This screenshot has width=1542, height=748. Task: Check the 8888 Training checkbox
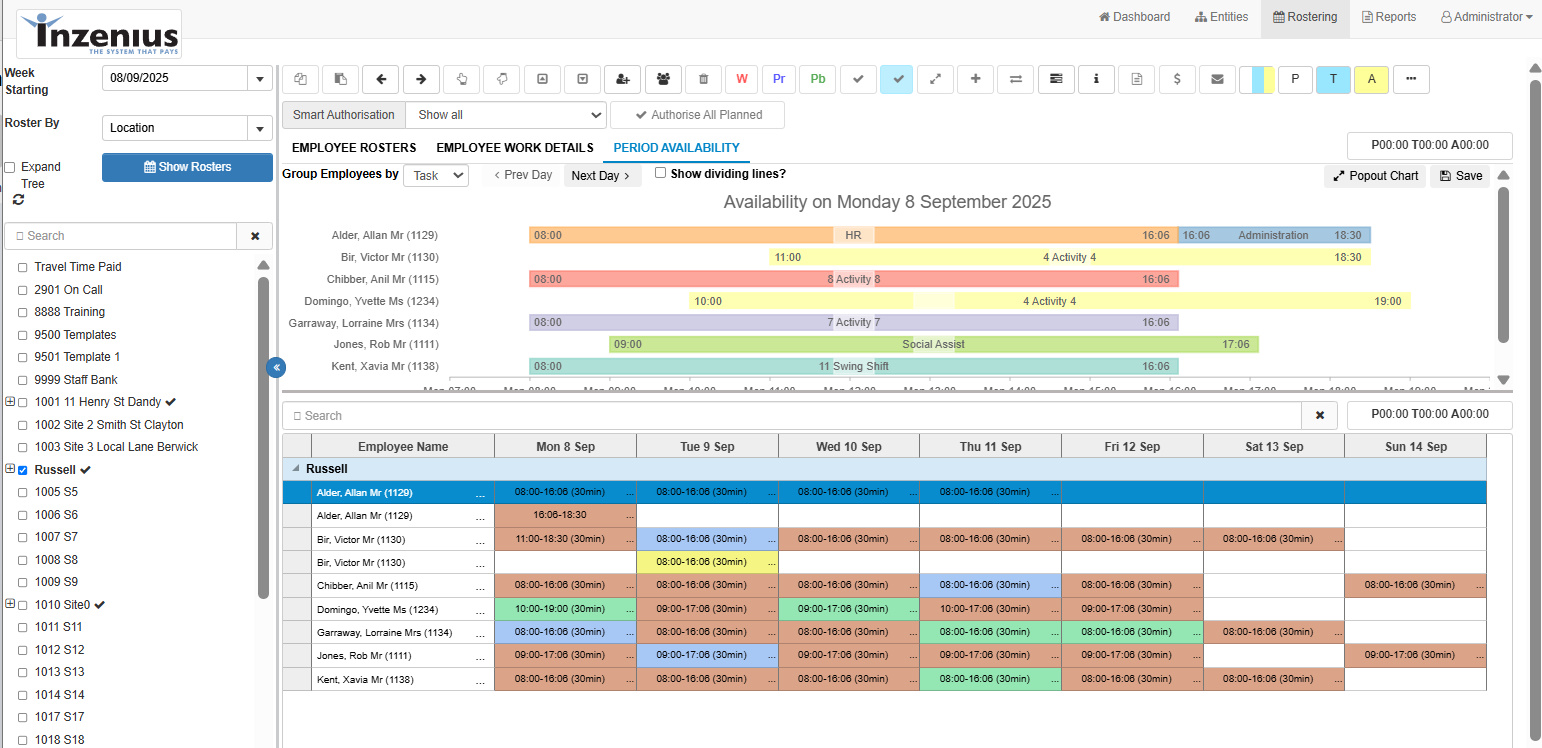(22, 312)
